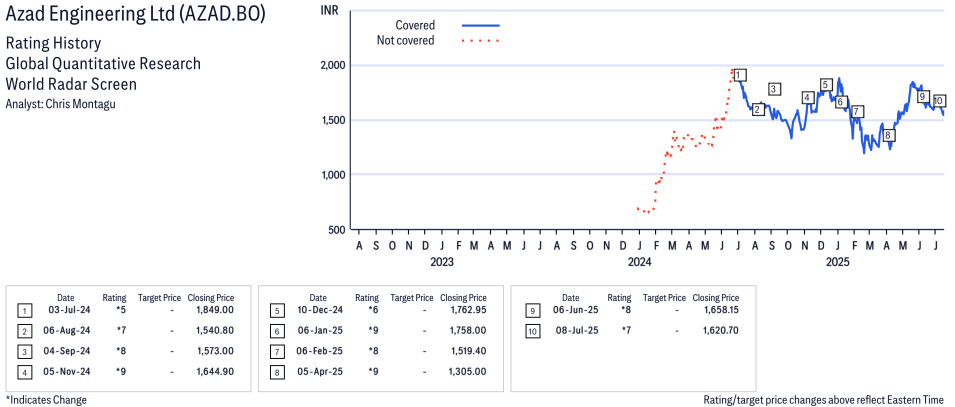Click closing price 1,573.00
955x407 pixels.
tap(214, 351)
